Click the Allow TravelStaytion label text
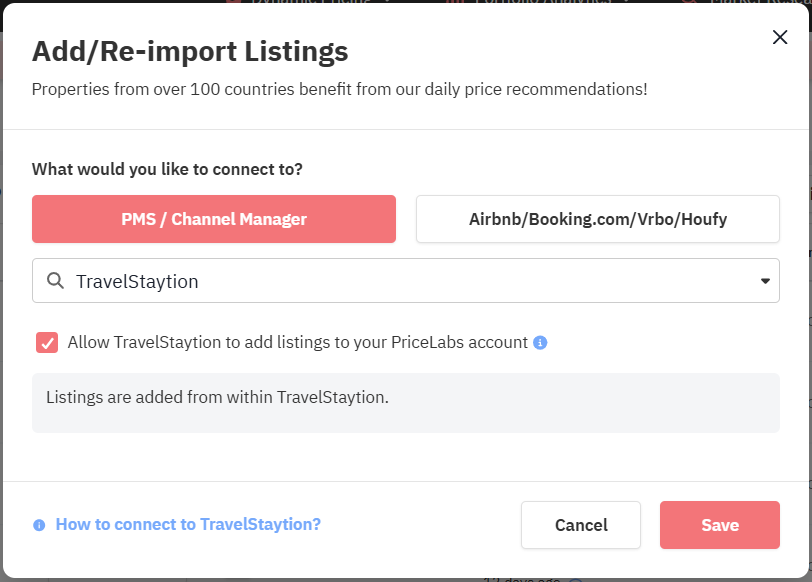Screen dimensions: 812x582 [x=297, y=342]
